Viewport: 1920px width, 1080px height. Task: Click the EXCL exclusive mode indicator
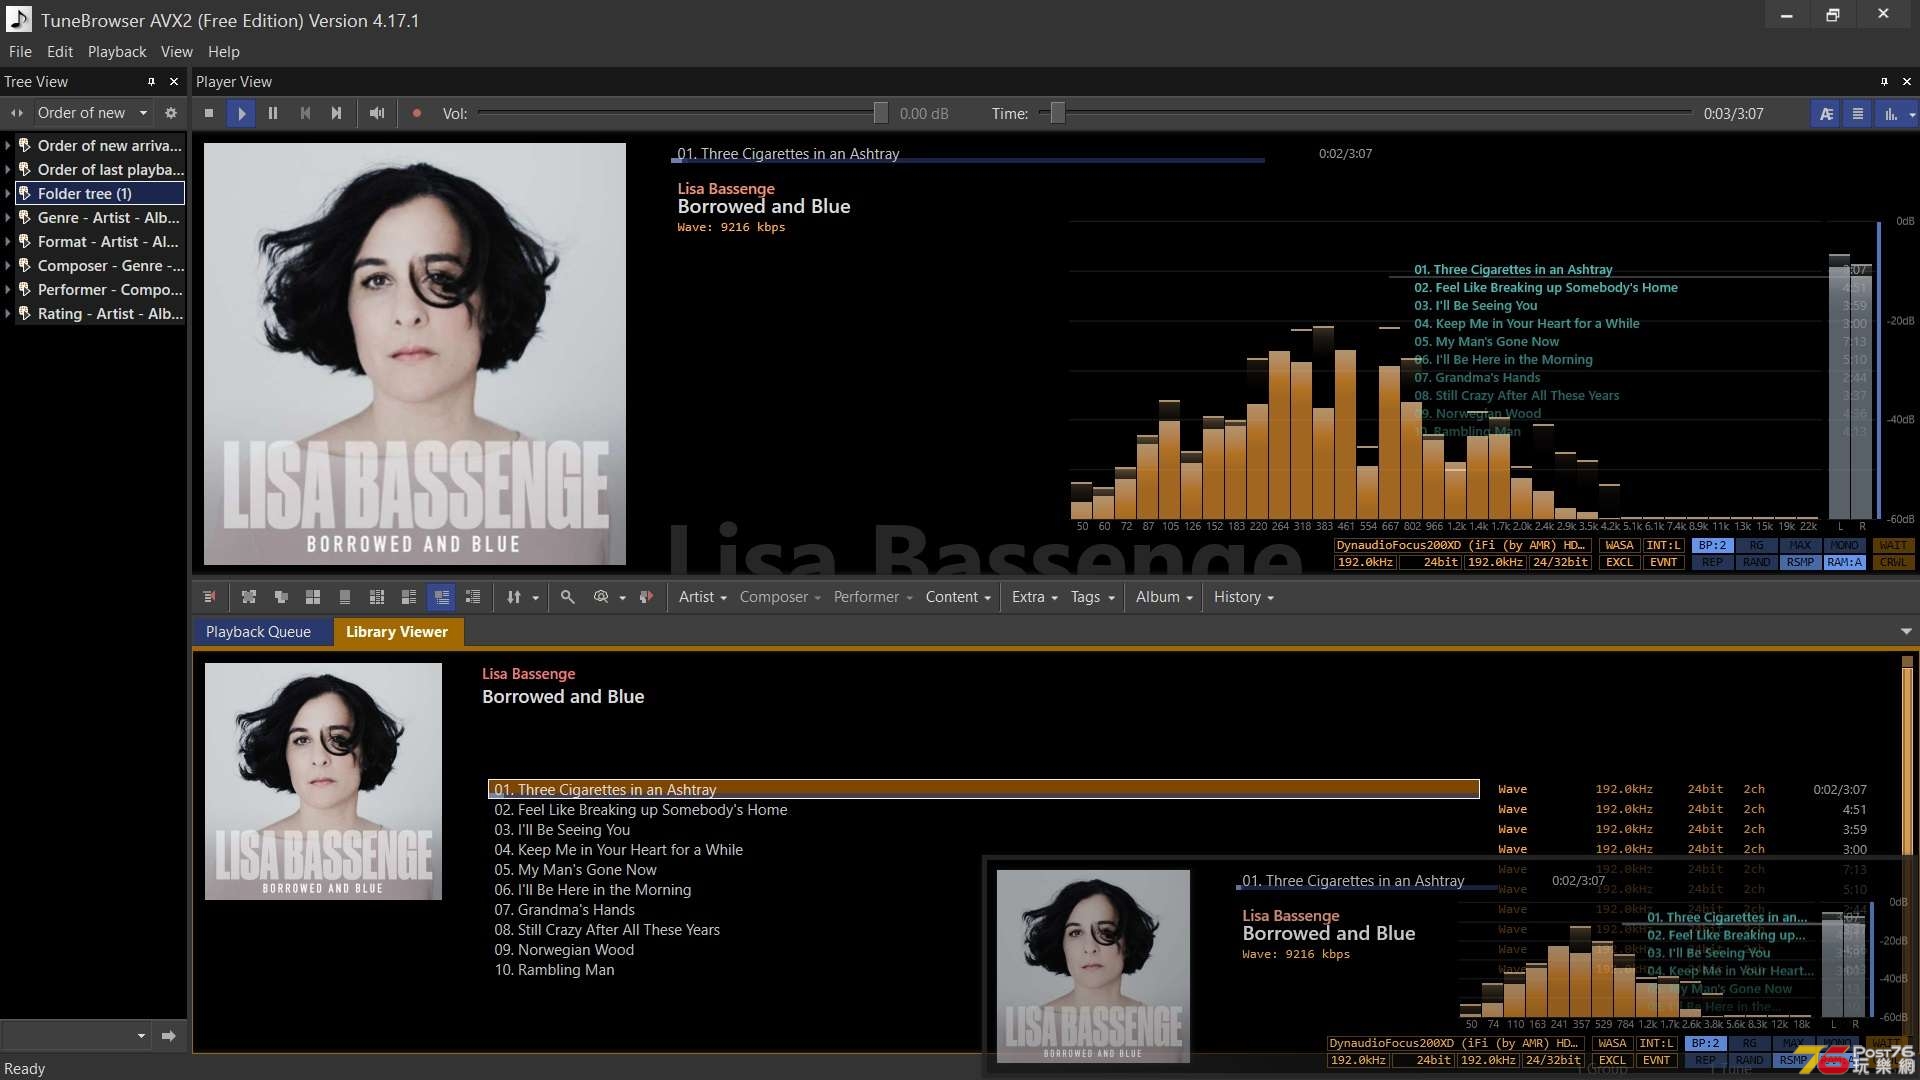pyautogui.click(x=1619, y=562)
